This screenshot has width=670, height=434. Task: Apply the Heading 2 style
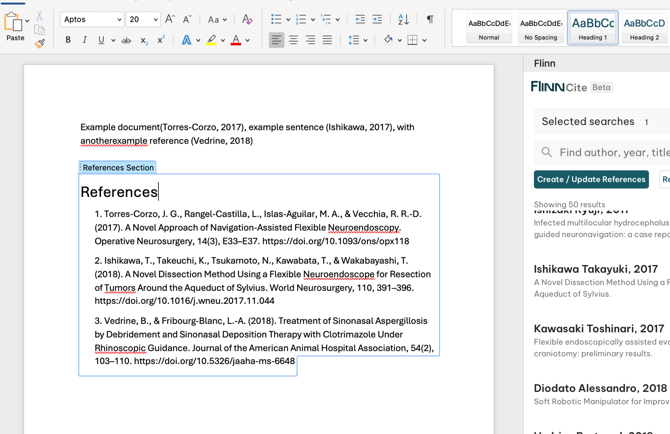pyautogui.click(x=643, y=27)
